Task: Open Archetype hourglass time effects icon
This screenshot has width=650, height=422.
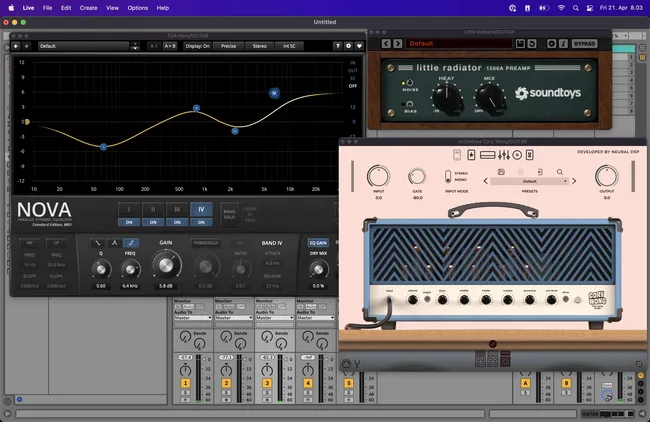Action: (x=529, y=155)
